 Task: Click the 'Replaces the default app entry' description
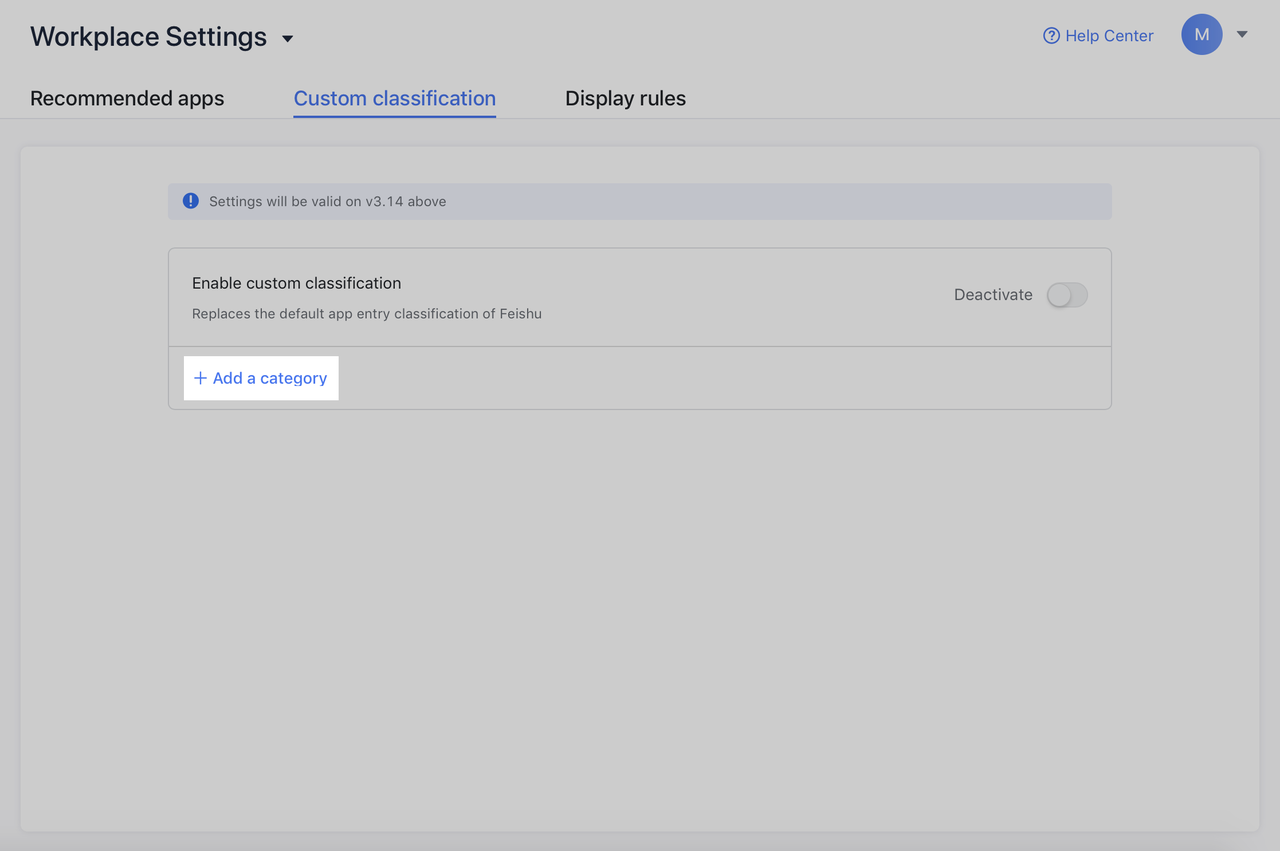tap(366, 314)
